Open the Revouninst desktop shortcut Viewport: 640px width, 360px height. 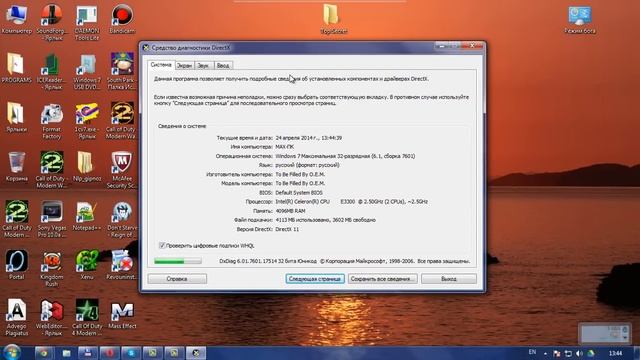122,265
